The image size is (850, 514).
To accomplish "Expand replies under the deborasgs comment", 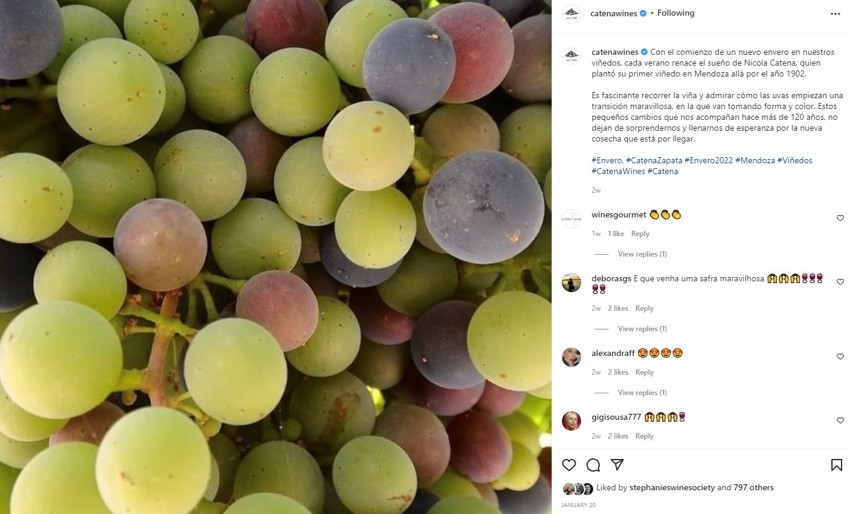I will tap(642, 329).
